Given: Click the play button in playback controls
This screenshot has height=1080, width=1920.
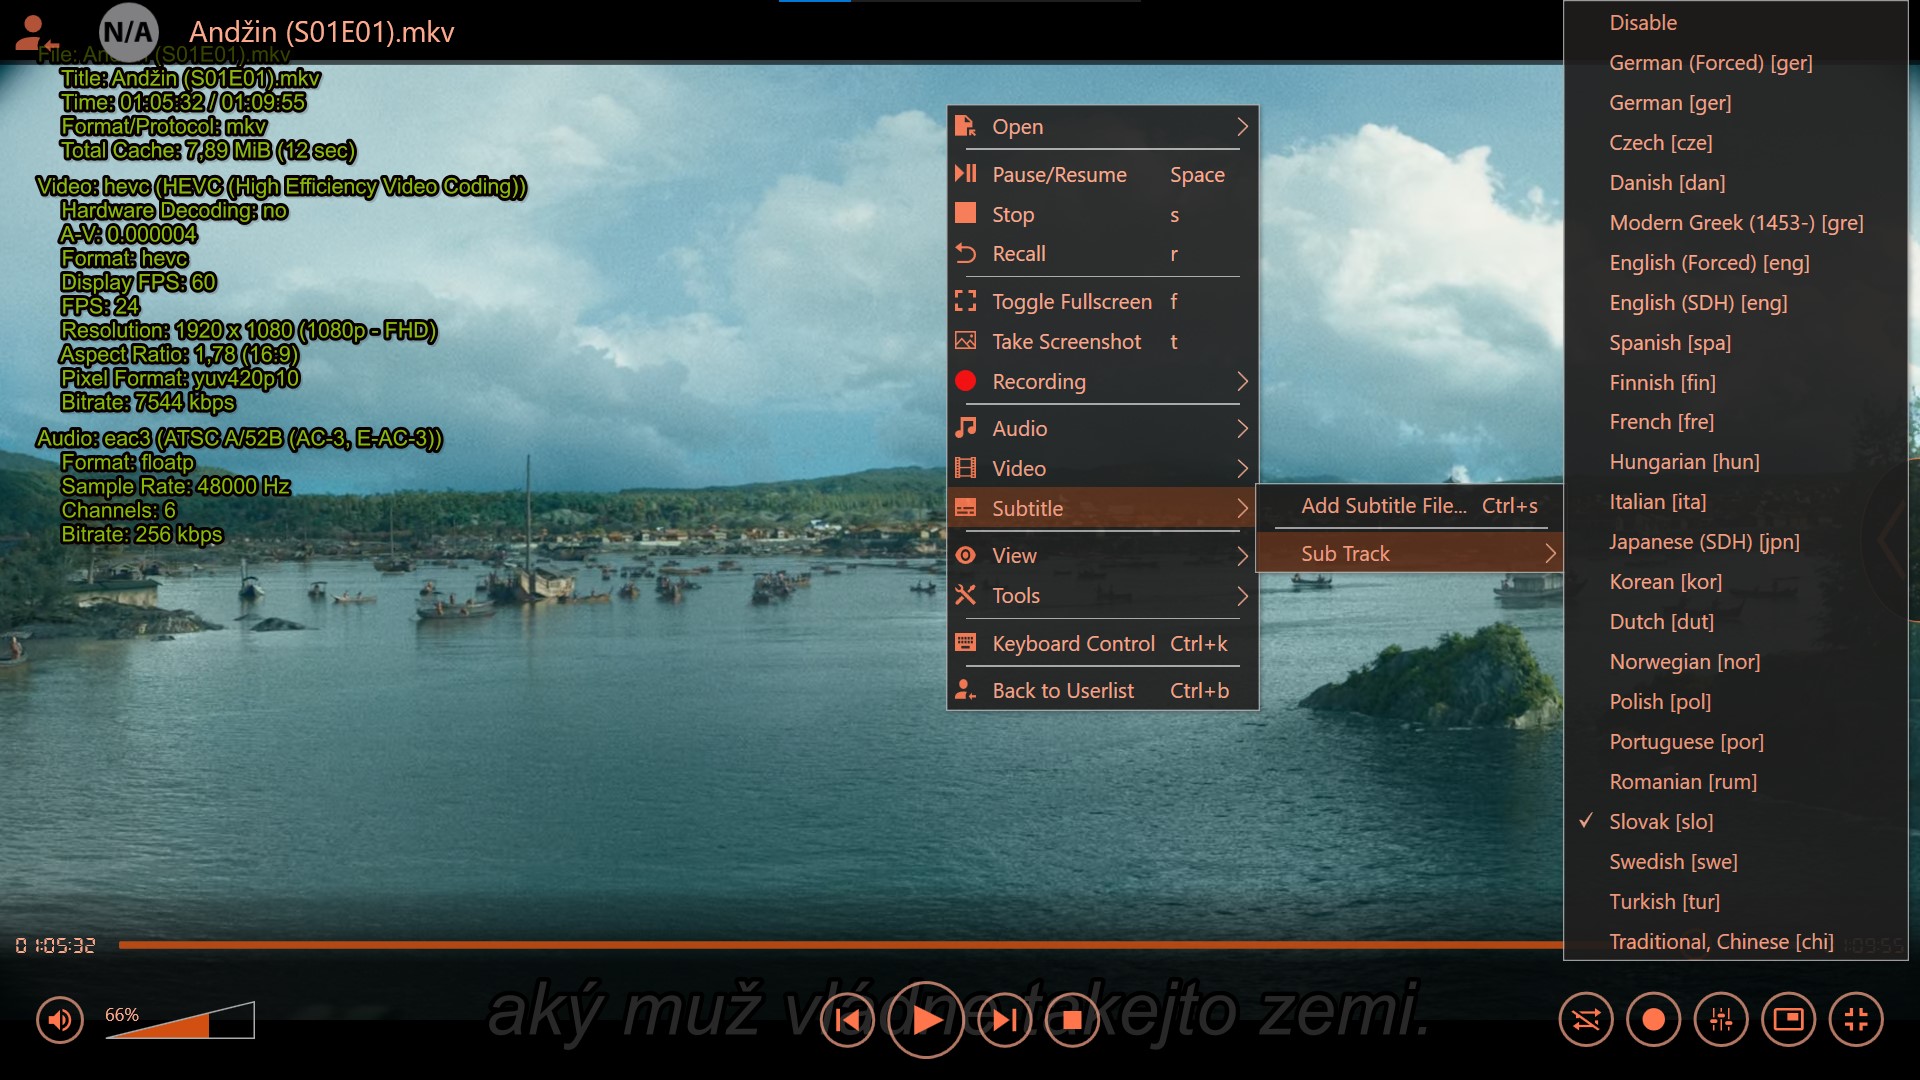Looking at the screenshot, I should [x=926, y=1020].
